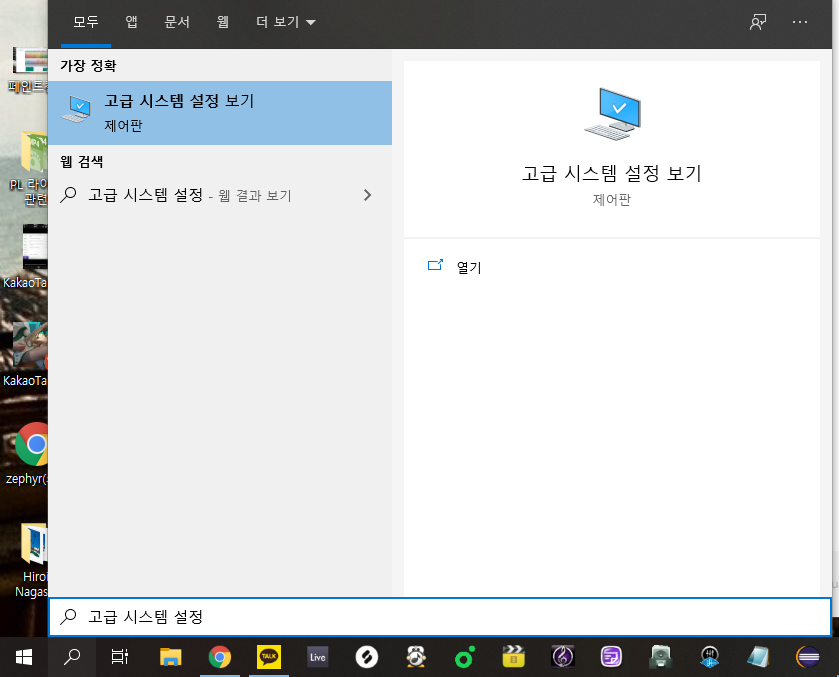Image resolution: width=839 pixels, height=677 pixels.
Task: Open the audio mixer dial icon on taskbar
Action: 710,657
